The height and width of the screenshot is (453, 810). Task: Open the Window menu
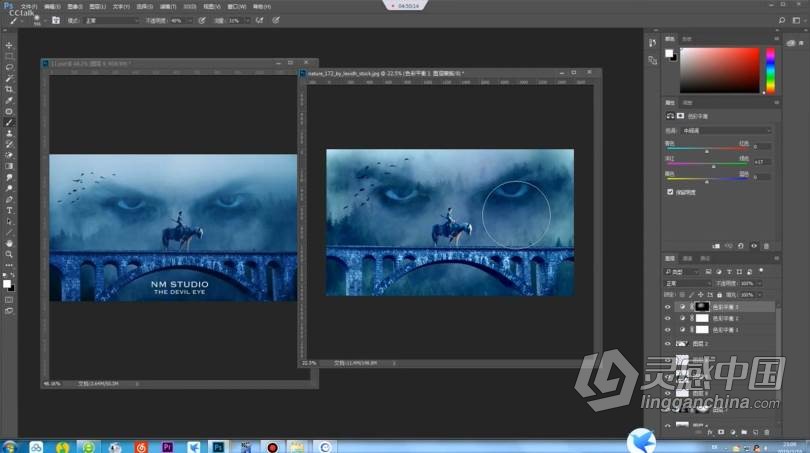pos(237,7)
